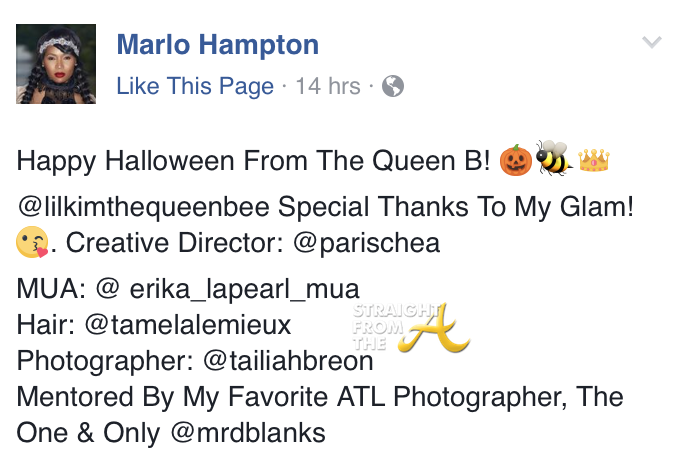Click the erika_lapearl_mua MUA handle

[x=245, y=288]
